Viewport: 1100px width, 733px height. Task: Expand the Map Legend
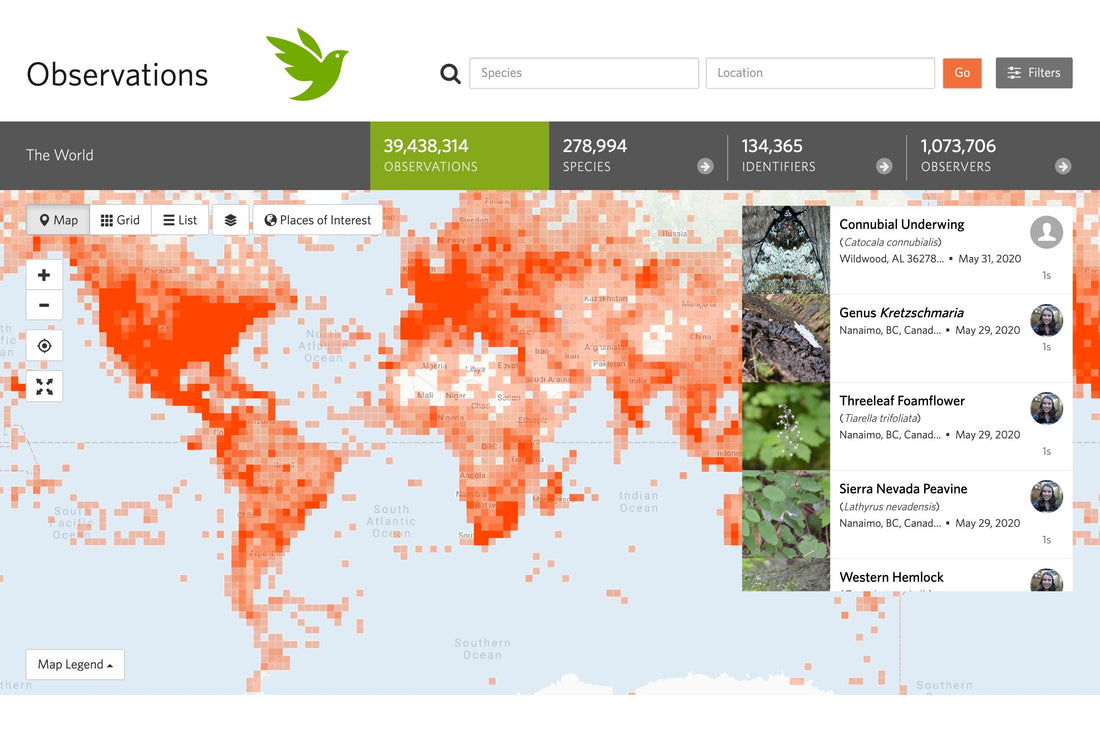[x=75, y=665]
